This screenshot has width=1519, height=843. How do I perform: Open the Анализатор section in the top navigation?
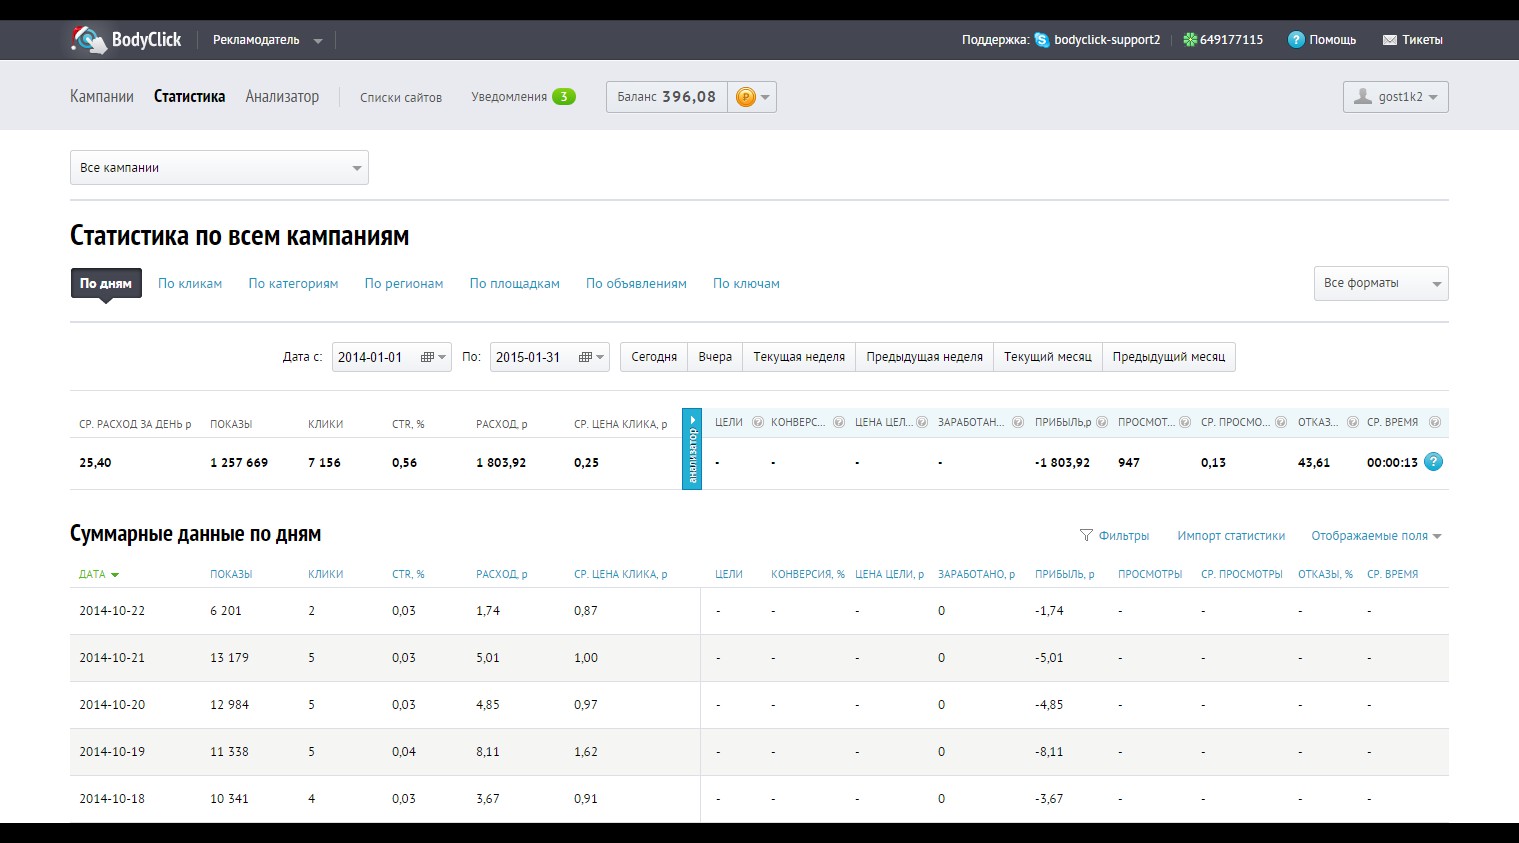tap(282, 97)
